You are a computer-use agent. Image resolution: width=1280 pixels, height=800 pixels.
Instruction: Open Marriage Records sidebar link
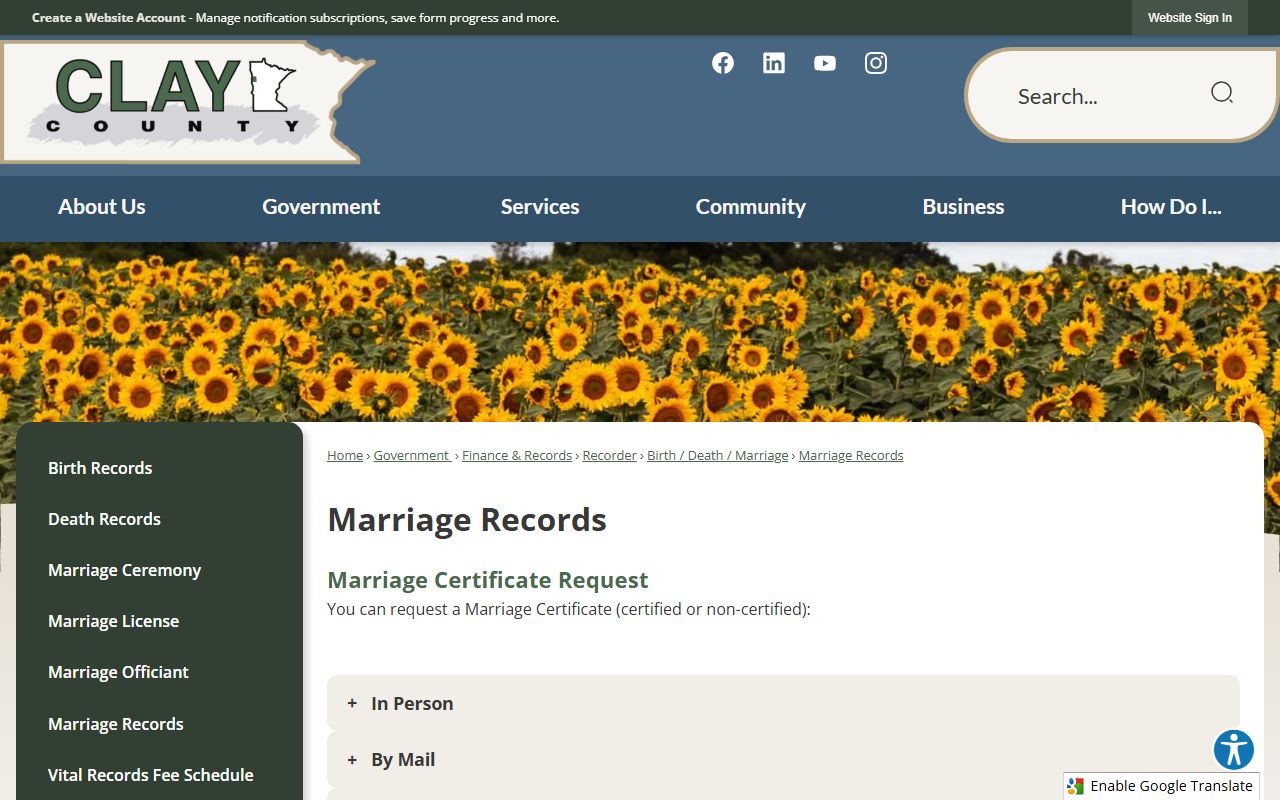pos(116,724)
